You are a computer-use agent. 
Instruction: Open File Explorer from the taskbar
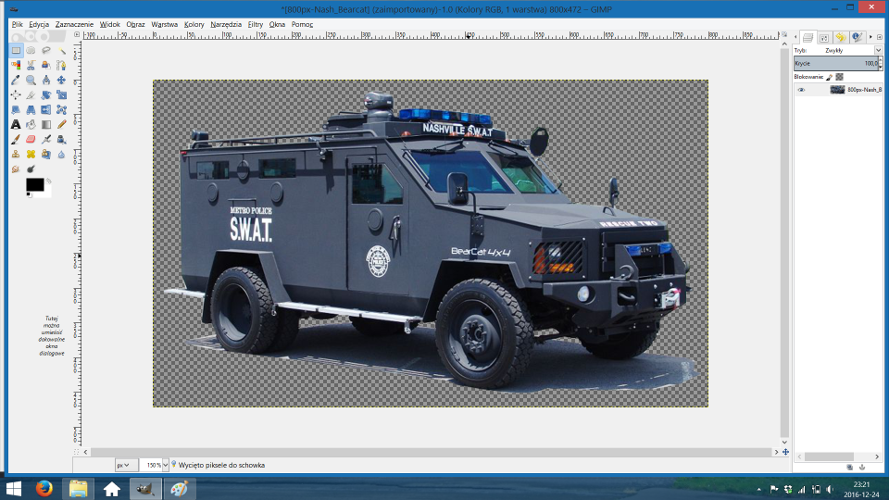click(78, 489)
